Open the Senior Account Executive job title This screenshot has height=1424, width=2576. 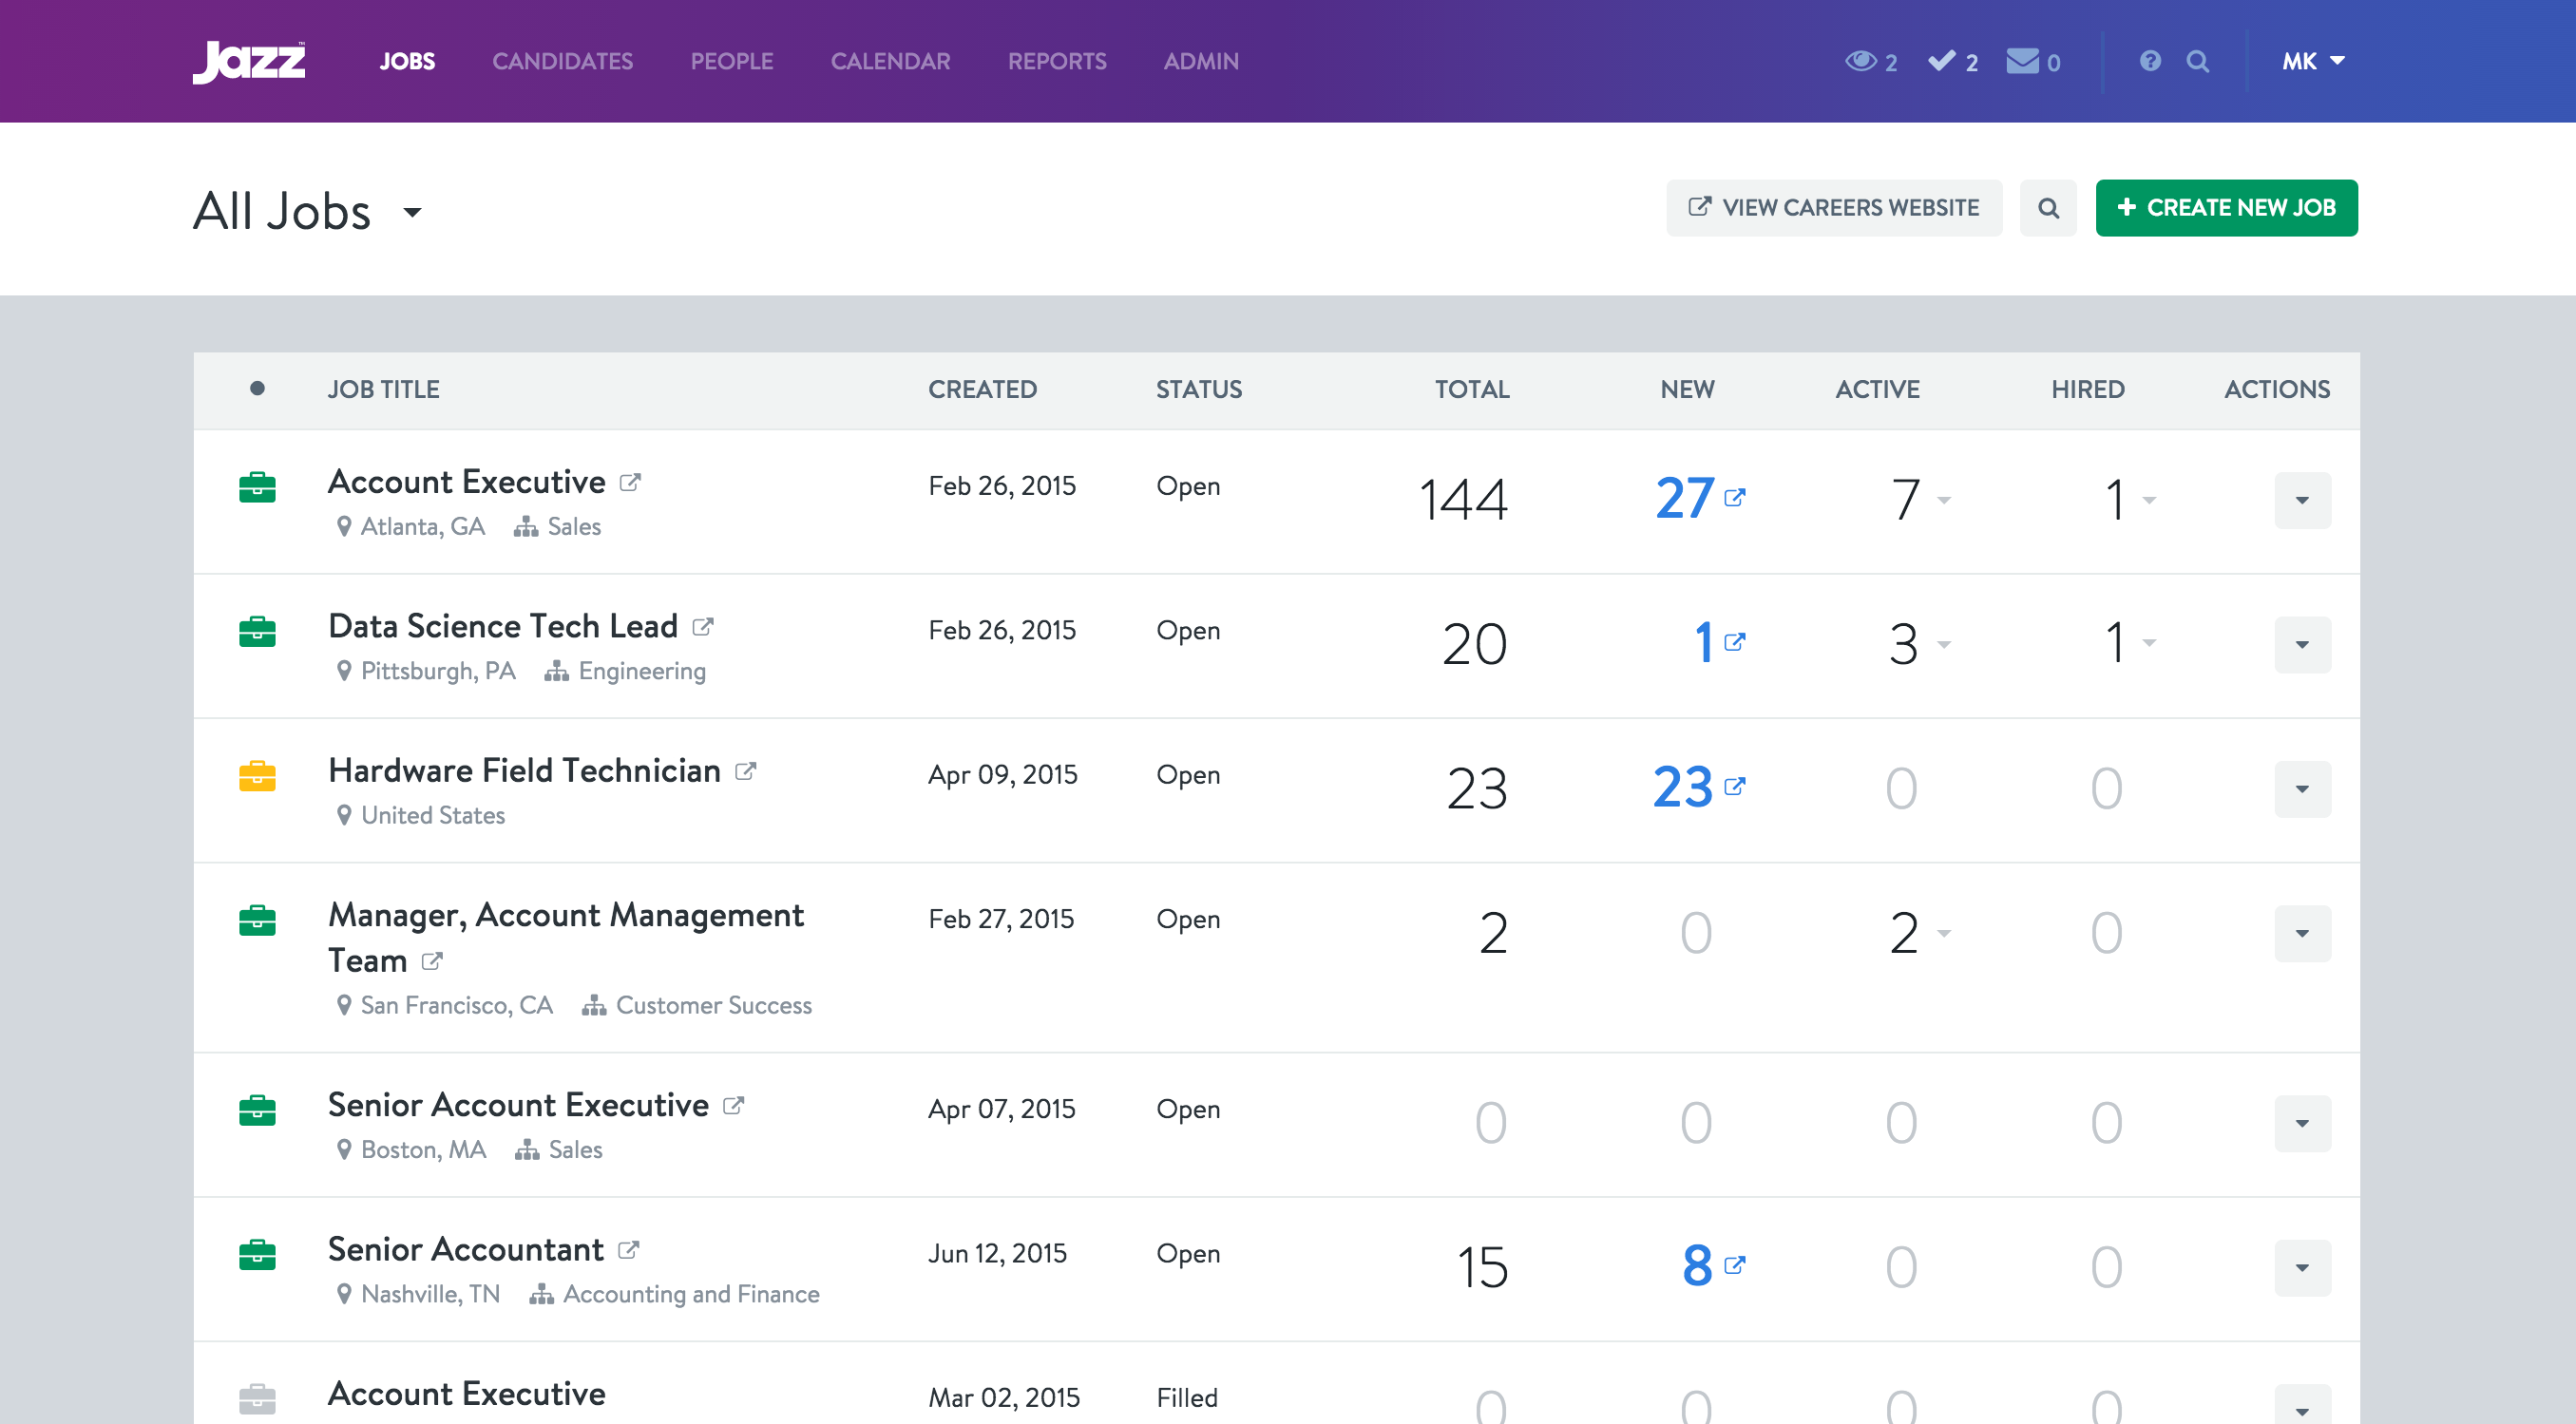[x=518, y=1105]
